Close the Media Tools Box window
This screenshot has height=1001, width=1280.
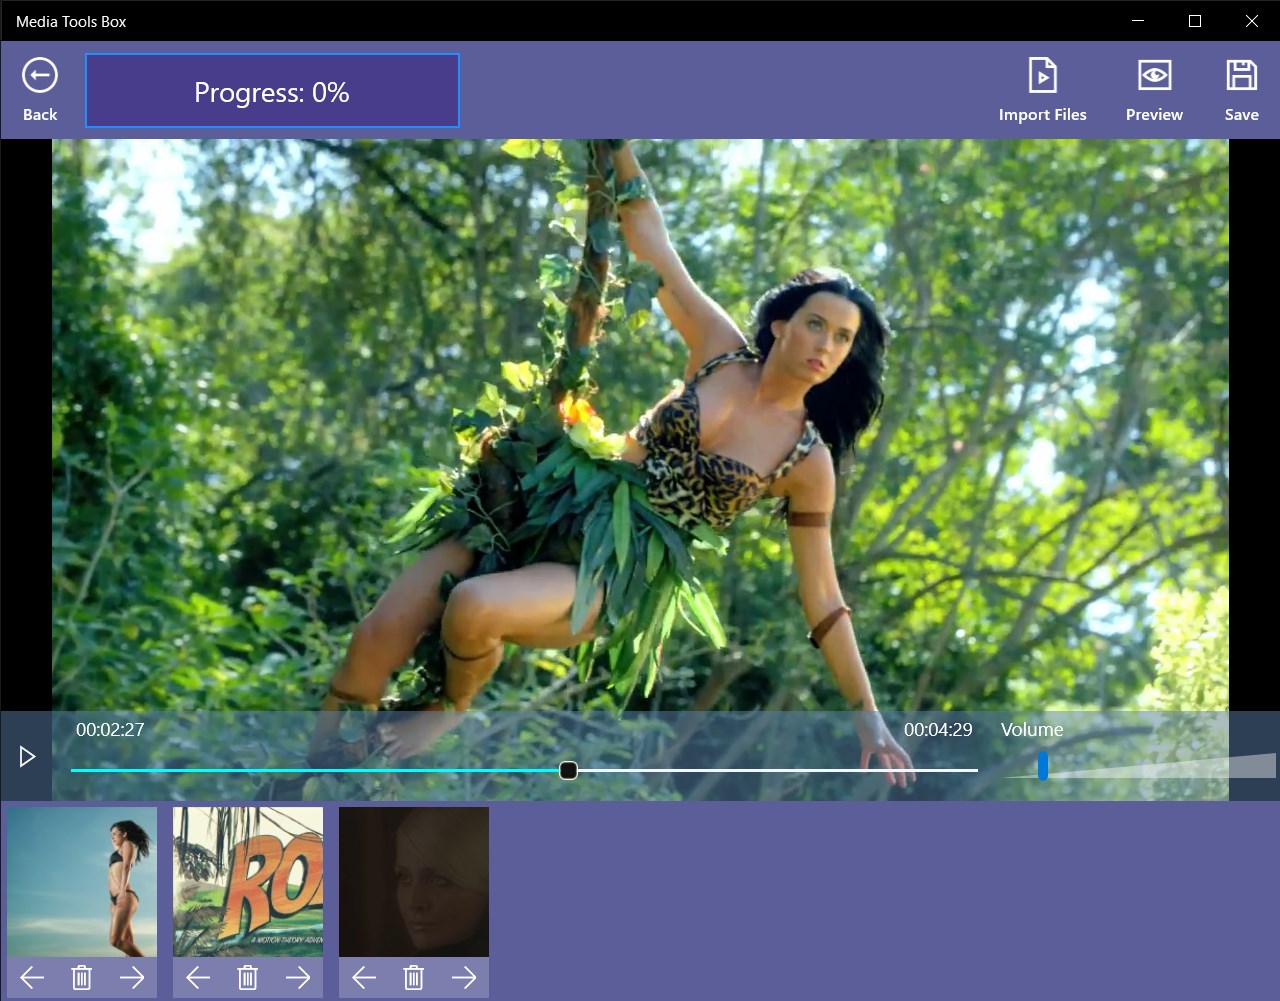[x=1251, y=21]
